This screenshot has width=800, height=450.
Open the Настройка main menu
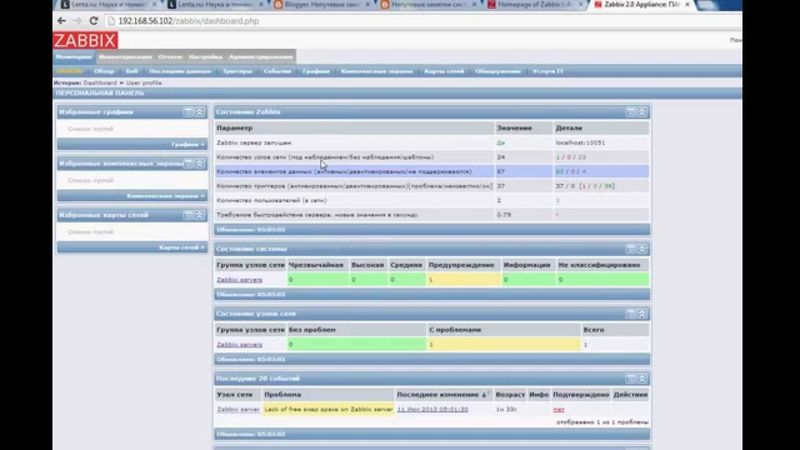(x=205, y=57)
